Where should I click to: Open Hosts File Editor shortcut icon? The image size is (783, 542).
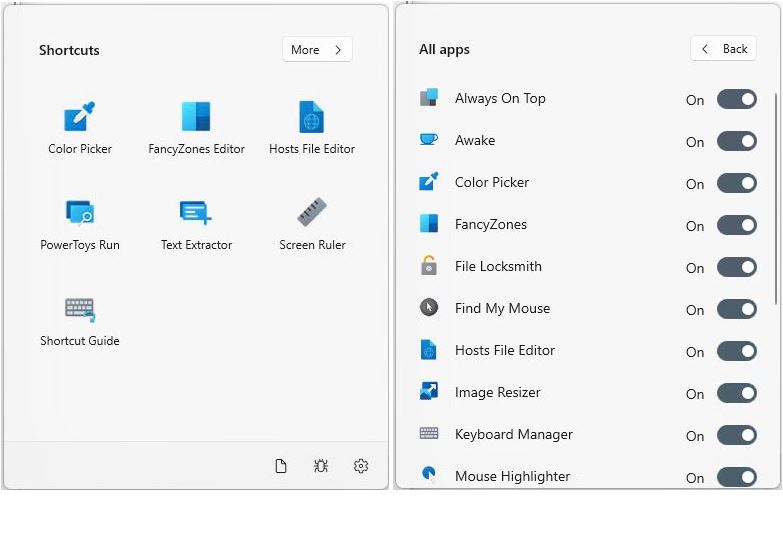[x=312, y=117]
